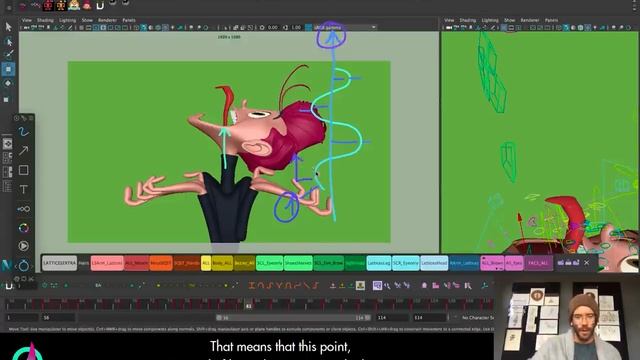Viewport: 640px width, 360px height.
Task: Click the LATTICEEXTRA selection set button
Action: pyautogui.click(x=59, y=263)
